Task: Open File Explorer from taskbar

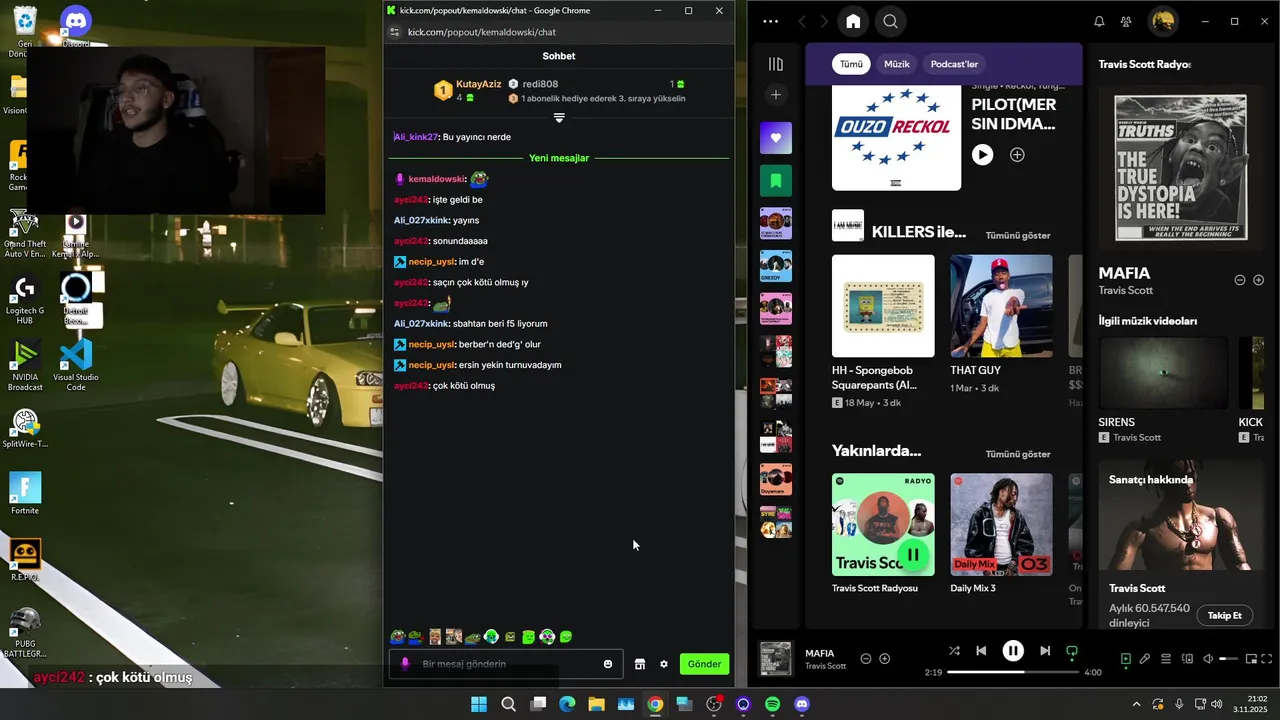Action: coord(596,704)
